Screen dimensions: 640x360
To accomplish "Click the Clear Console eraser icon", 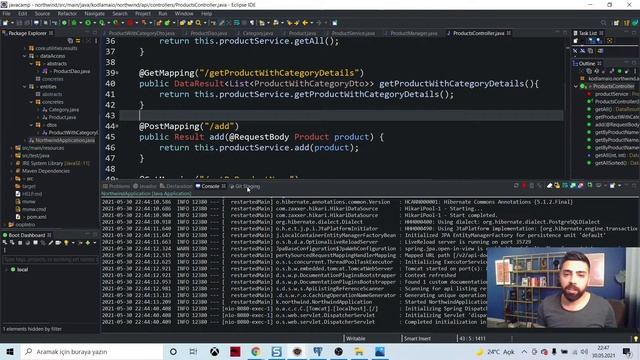I will click(549, 186).
